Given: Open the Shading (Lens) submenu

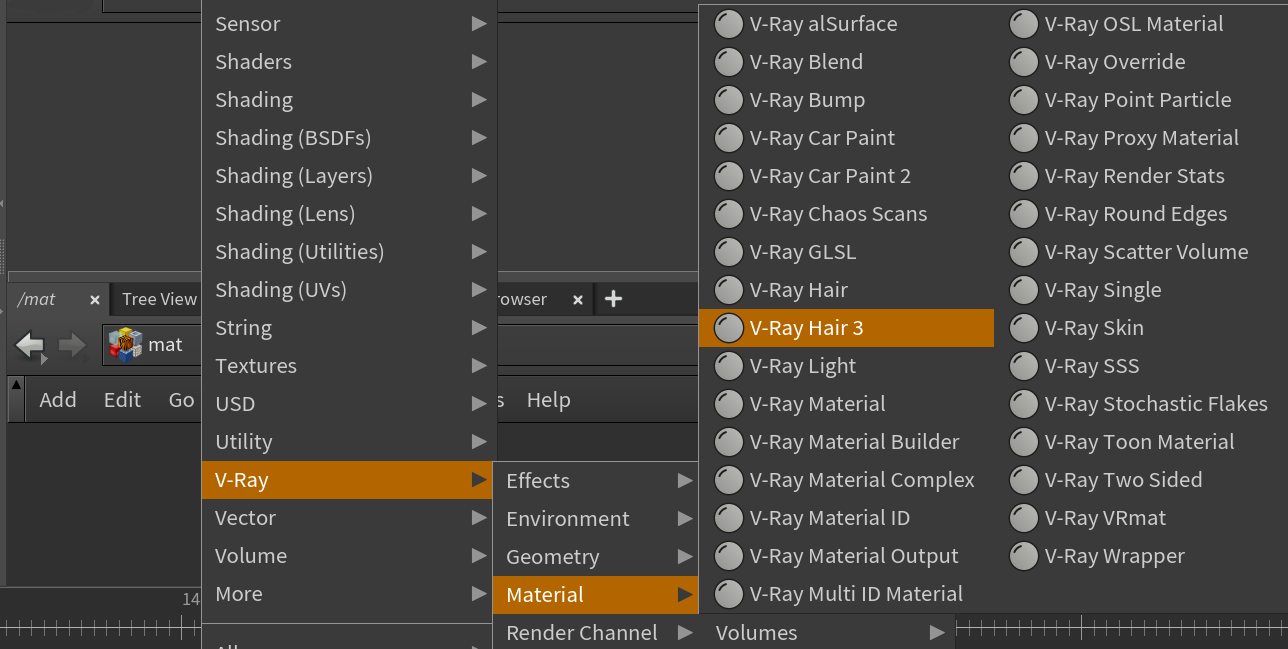Looking at the screenshot, I should coord(349,214).
